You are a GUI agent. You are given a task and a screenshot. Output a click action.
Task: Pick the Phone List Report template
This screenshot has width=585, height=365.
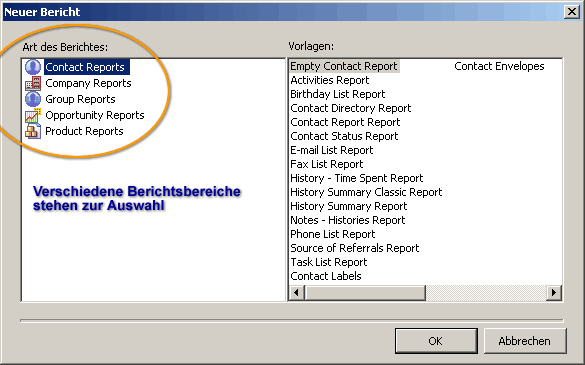point(333,234)
